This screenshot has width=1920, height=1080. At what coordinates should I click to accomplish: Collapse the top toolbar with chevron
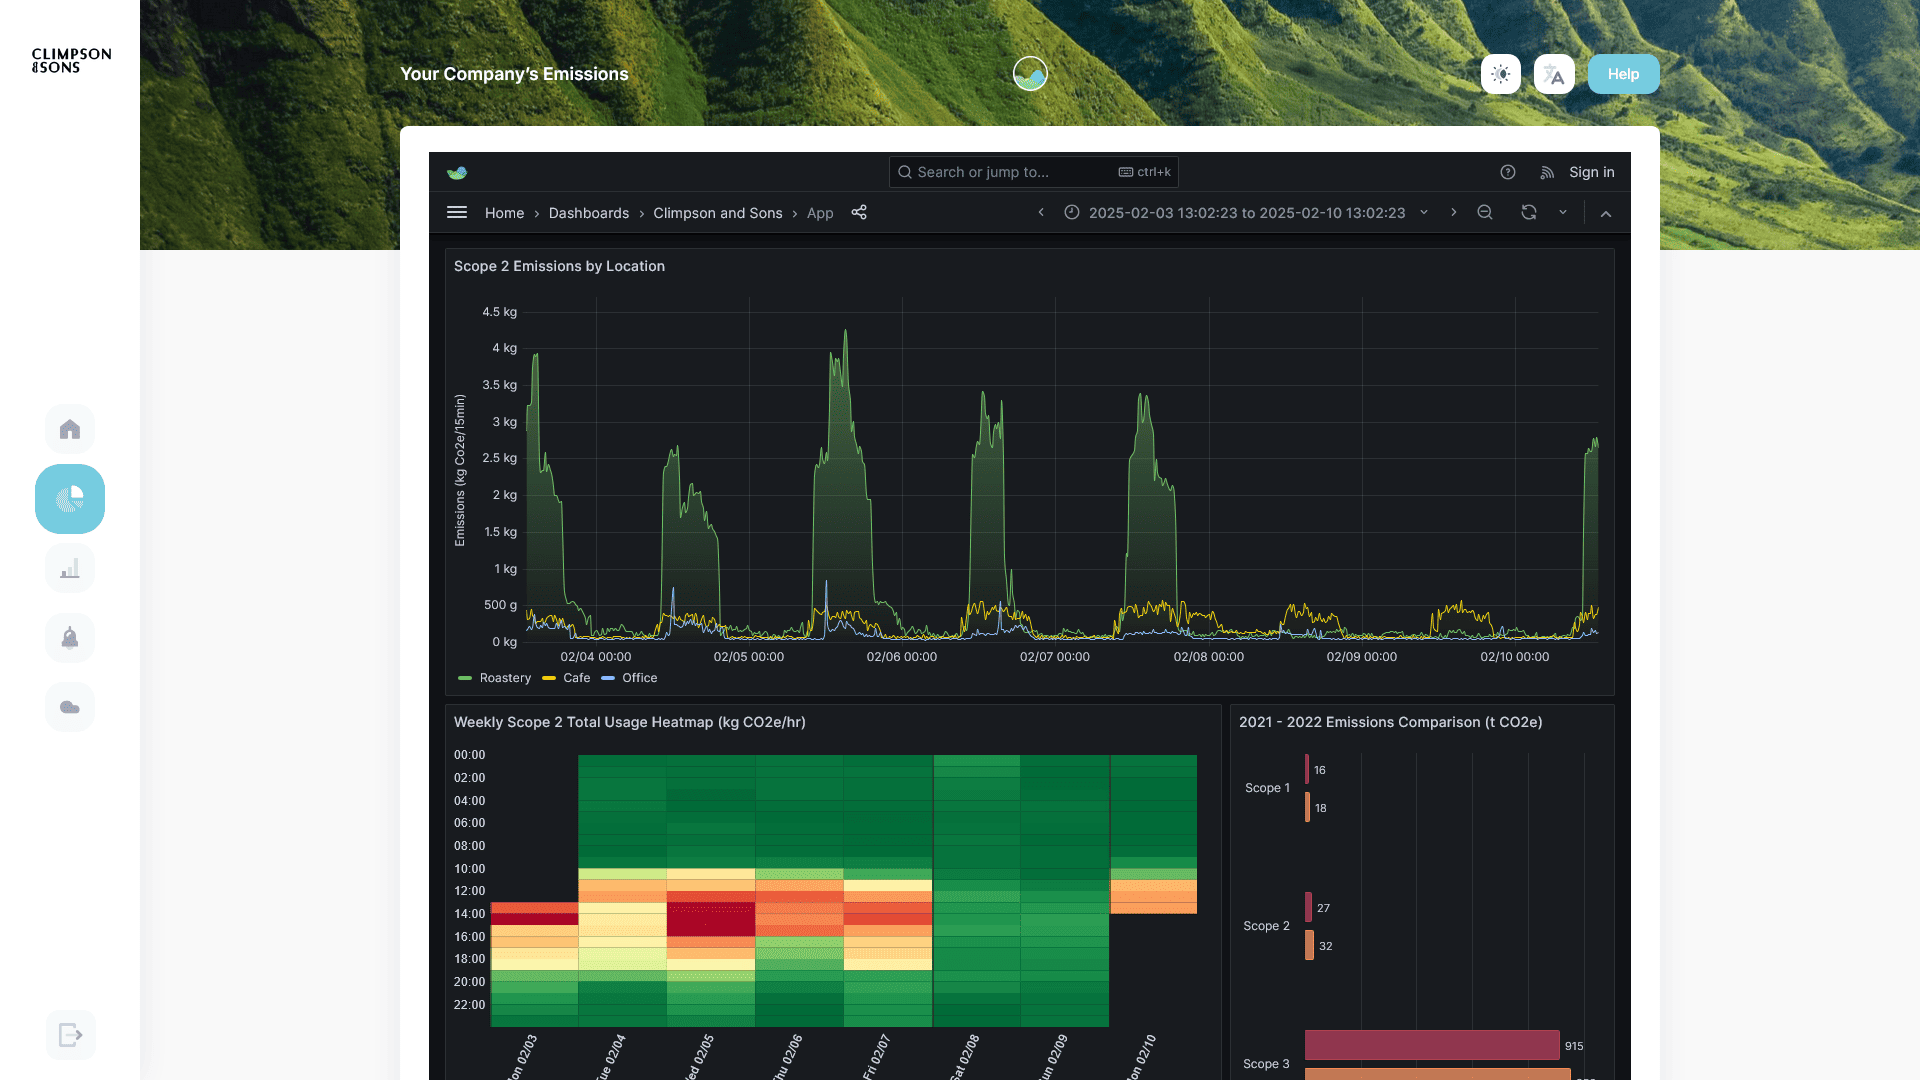click(1606, 213)
